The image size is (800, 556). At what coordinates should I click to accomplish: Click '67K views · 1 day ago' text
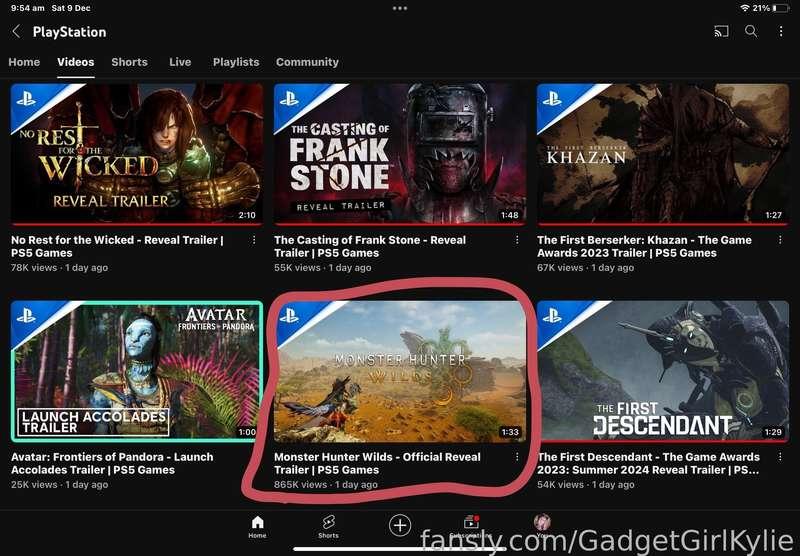(585, 267)
